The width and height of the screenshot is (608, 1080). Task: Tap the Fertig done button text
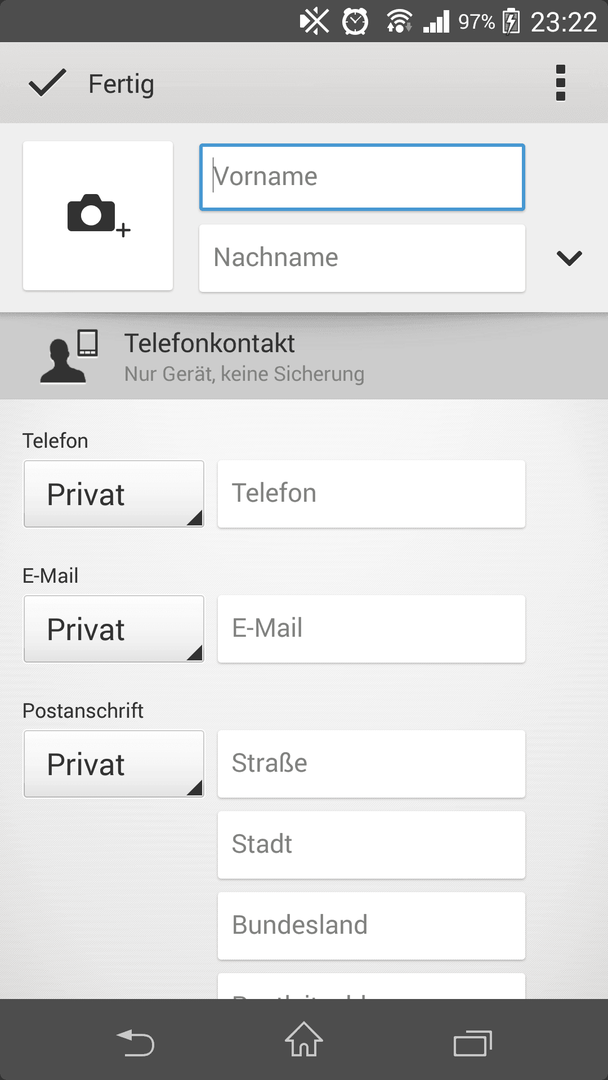pos(121,85)
